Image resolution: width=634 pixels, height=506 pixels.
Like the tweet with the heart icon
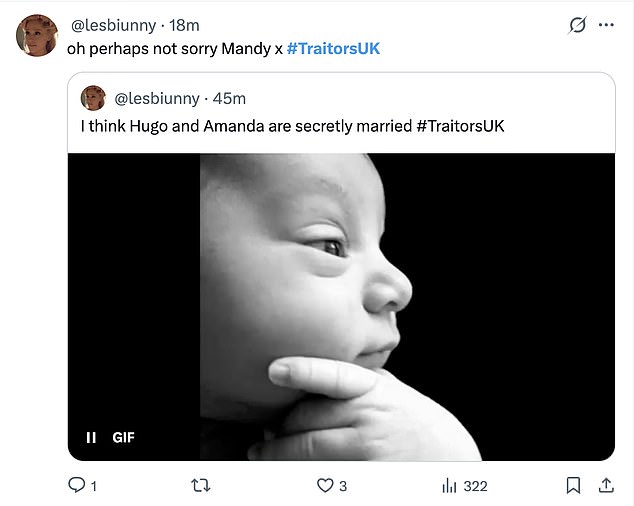(x=324, y=485)
